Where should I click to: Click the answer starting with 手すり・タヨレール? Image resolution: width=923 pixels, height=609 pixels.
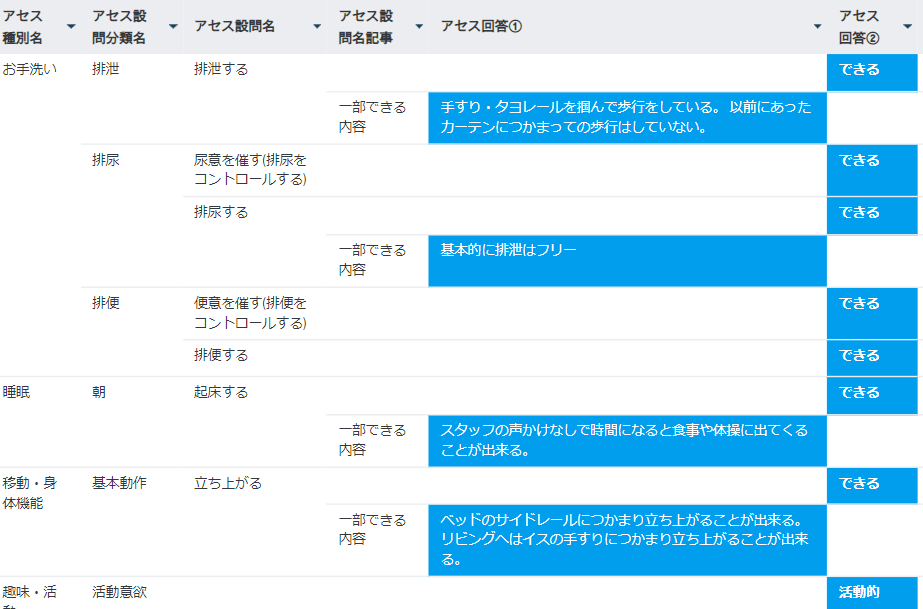coord(627,117)
